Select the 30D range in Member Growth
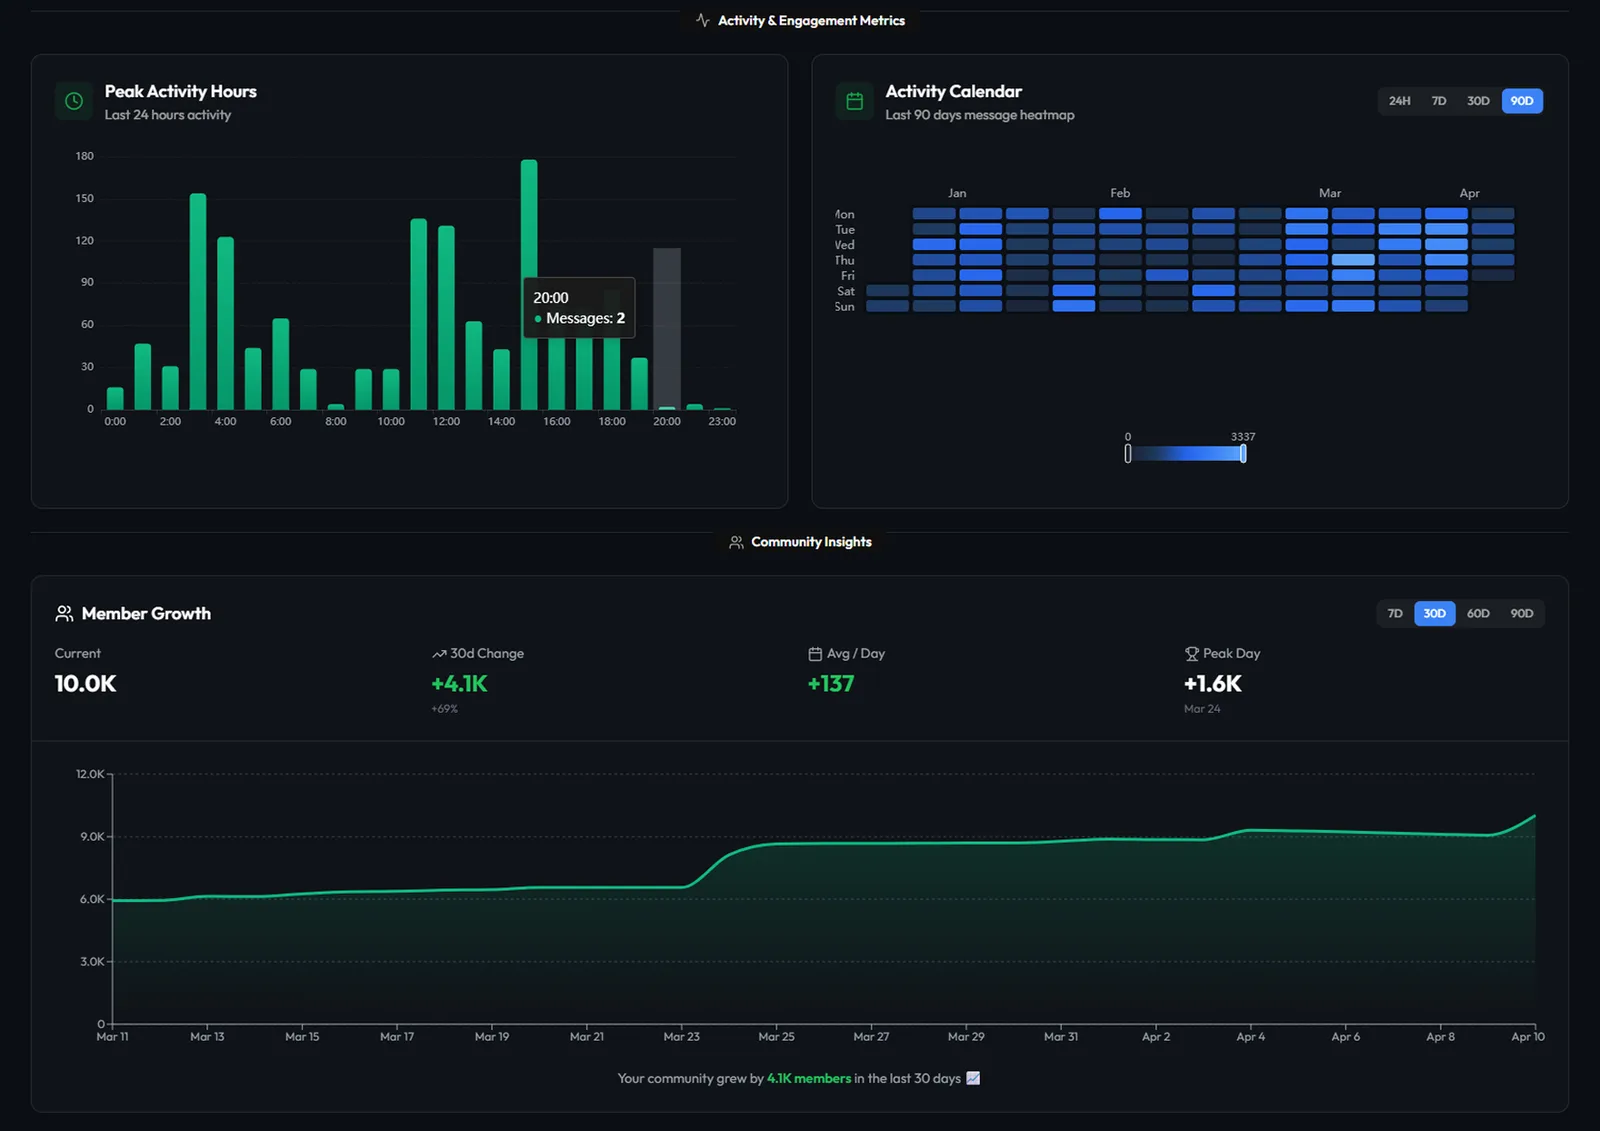Screen dimensions: 1600x1131 (1434, 613)
